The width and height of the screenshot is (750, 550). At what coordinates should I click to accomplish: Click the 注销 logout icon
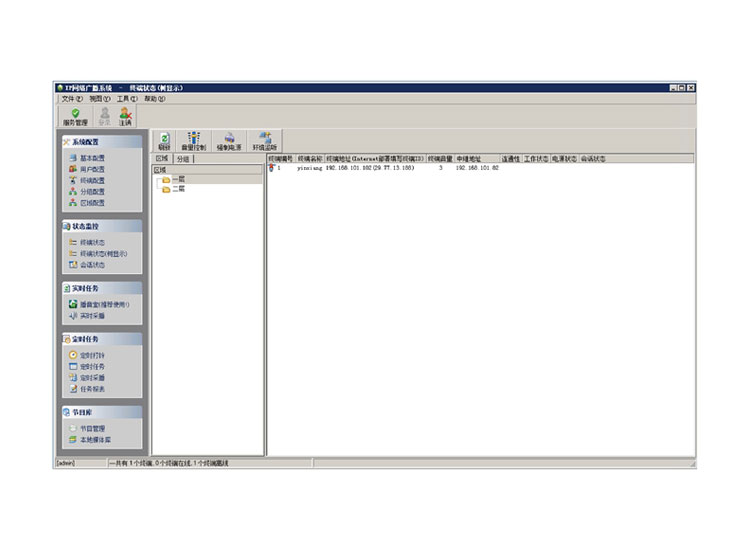click(x=125, y=116)
